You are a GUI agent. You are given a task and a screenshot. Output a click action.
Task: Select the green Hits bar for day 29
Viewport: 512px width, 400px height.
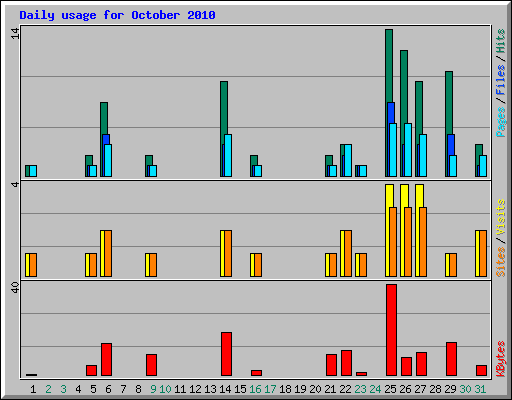click(449, 102)
